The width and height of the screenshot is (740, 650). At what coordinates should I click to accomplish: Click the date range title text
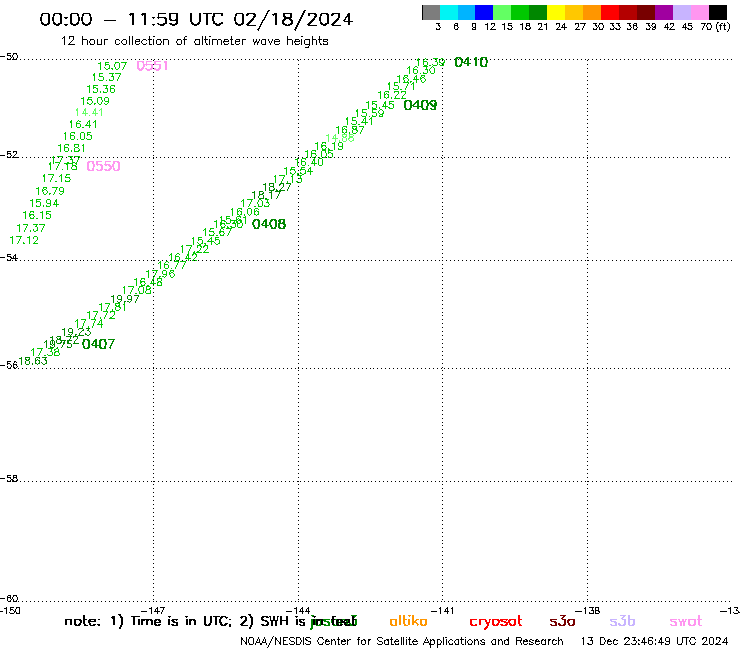tap(196, 19)
